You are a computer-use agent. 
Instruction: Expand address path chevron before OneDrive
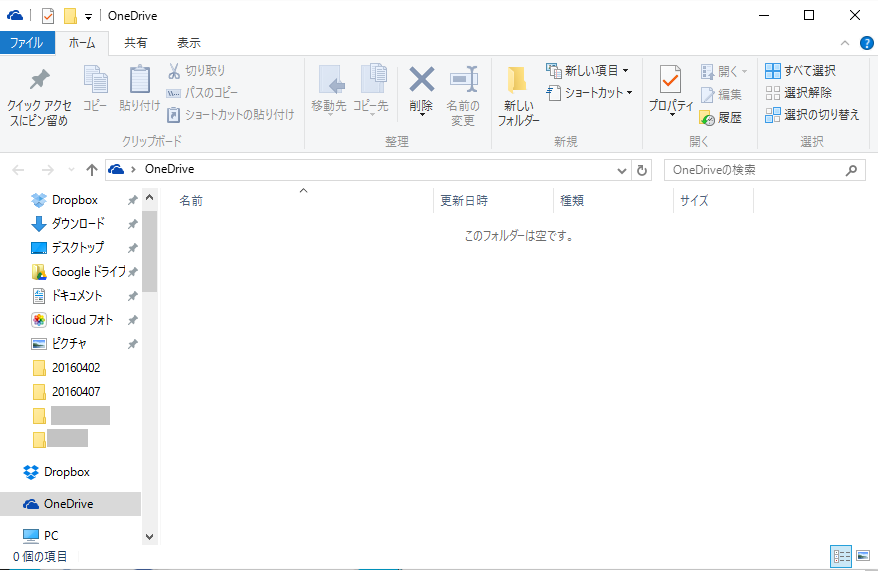133,170
